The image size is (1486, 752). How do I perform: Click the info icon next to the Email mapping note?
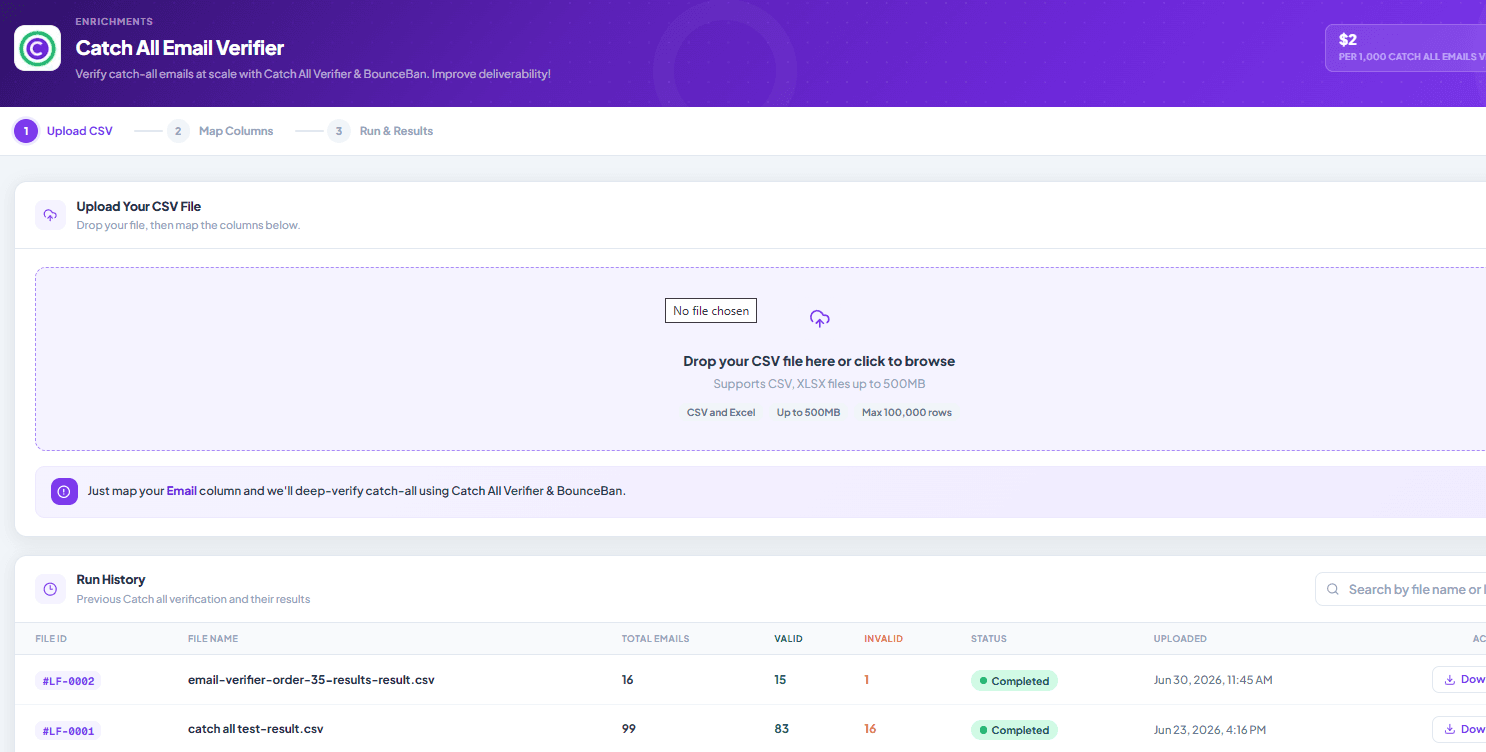64,491
